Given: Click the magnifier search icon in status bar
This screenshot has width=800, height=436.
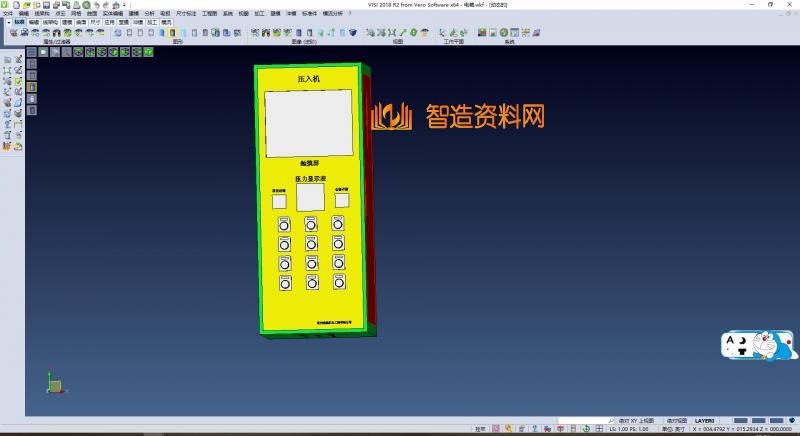Looking at the screenshot, I should click(x=611, y=421).
